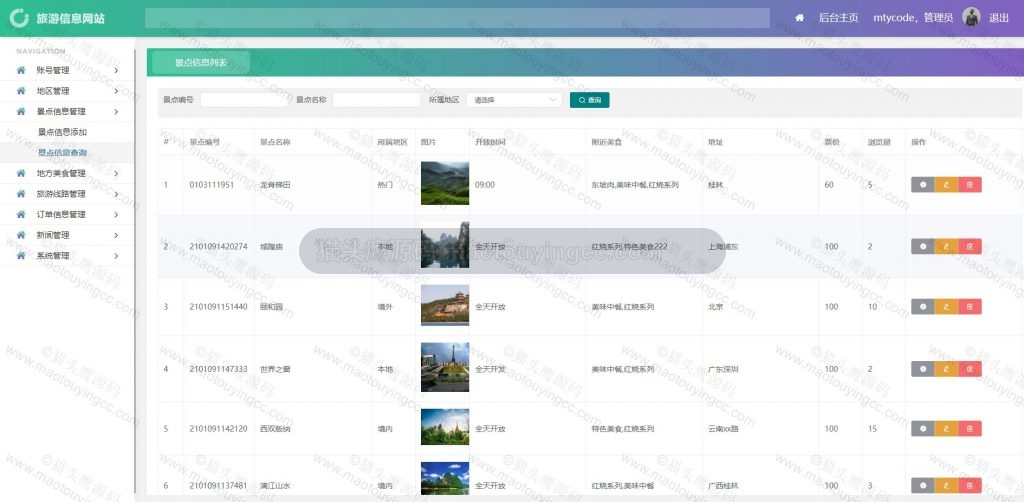Click house icon next to 新闻管理
Image resolution: width=1024 pixels, height=502 pixels.
(21, 235)
